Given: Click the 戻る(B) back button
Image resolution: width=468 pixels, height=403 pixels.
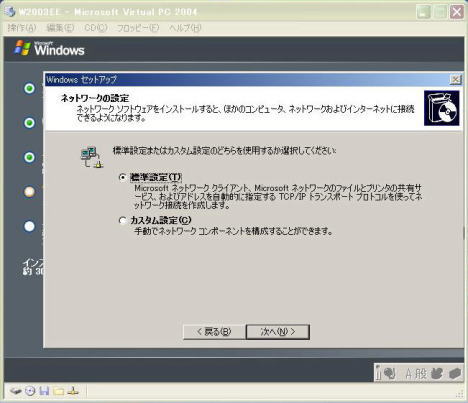Looking at the screenshot, I should 214,332.
